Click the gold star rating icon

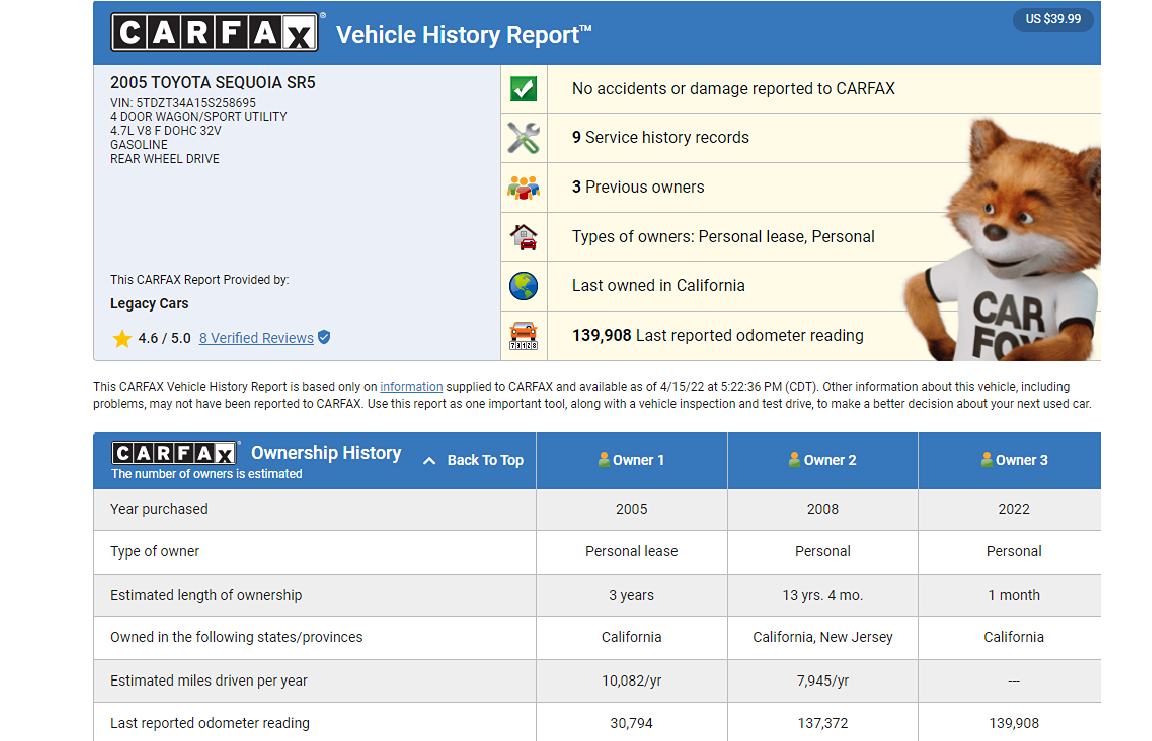pos(122,338)
